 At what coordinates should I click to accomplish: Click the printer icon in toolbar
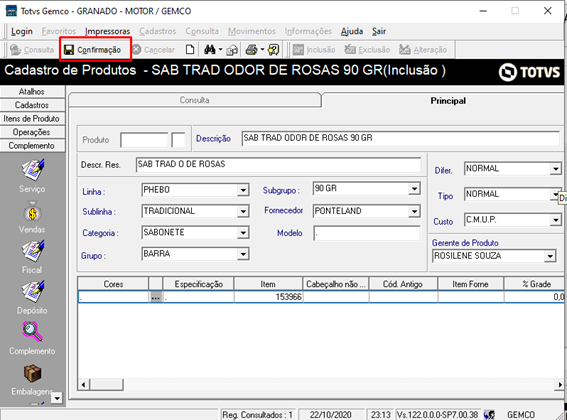coord(252,50)
